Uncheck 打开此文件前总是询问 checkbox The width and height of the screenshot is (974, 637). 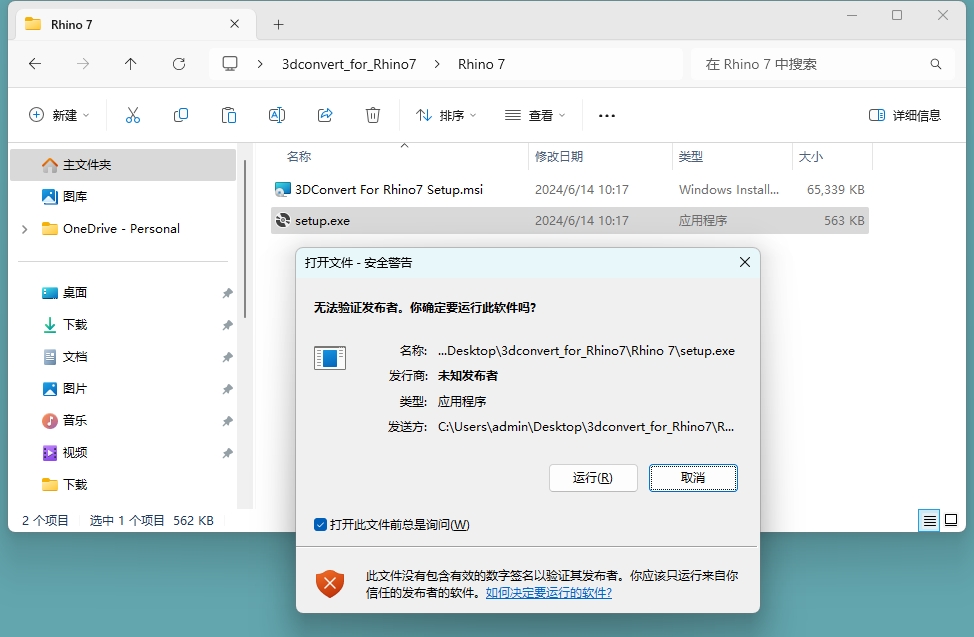click(321, 525)
